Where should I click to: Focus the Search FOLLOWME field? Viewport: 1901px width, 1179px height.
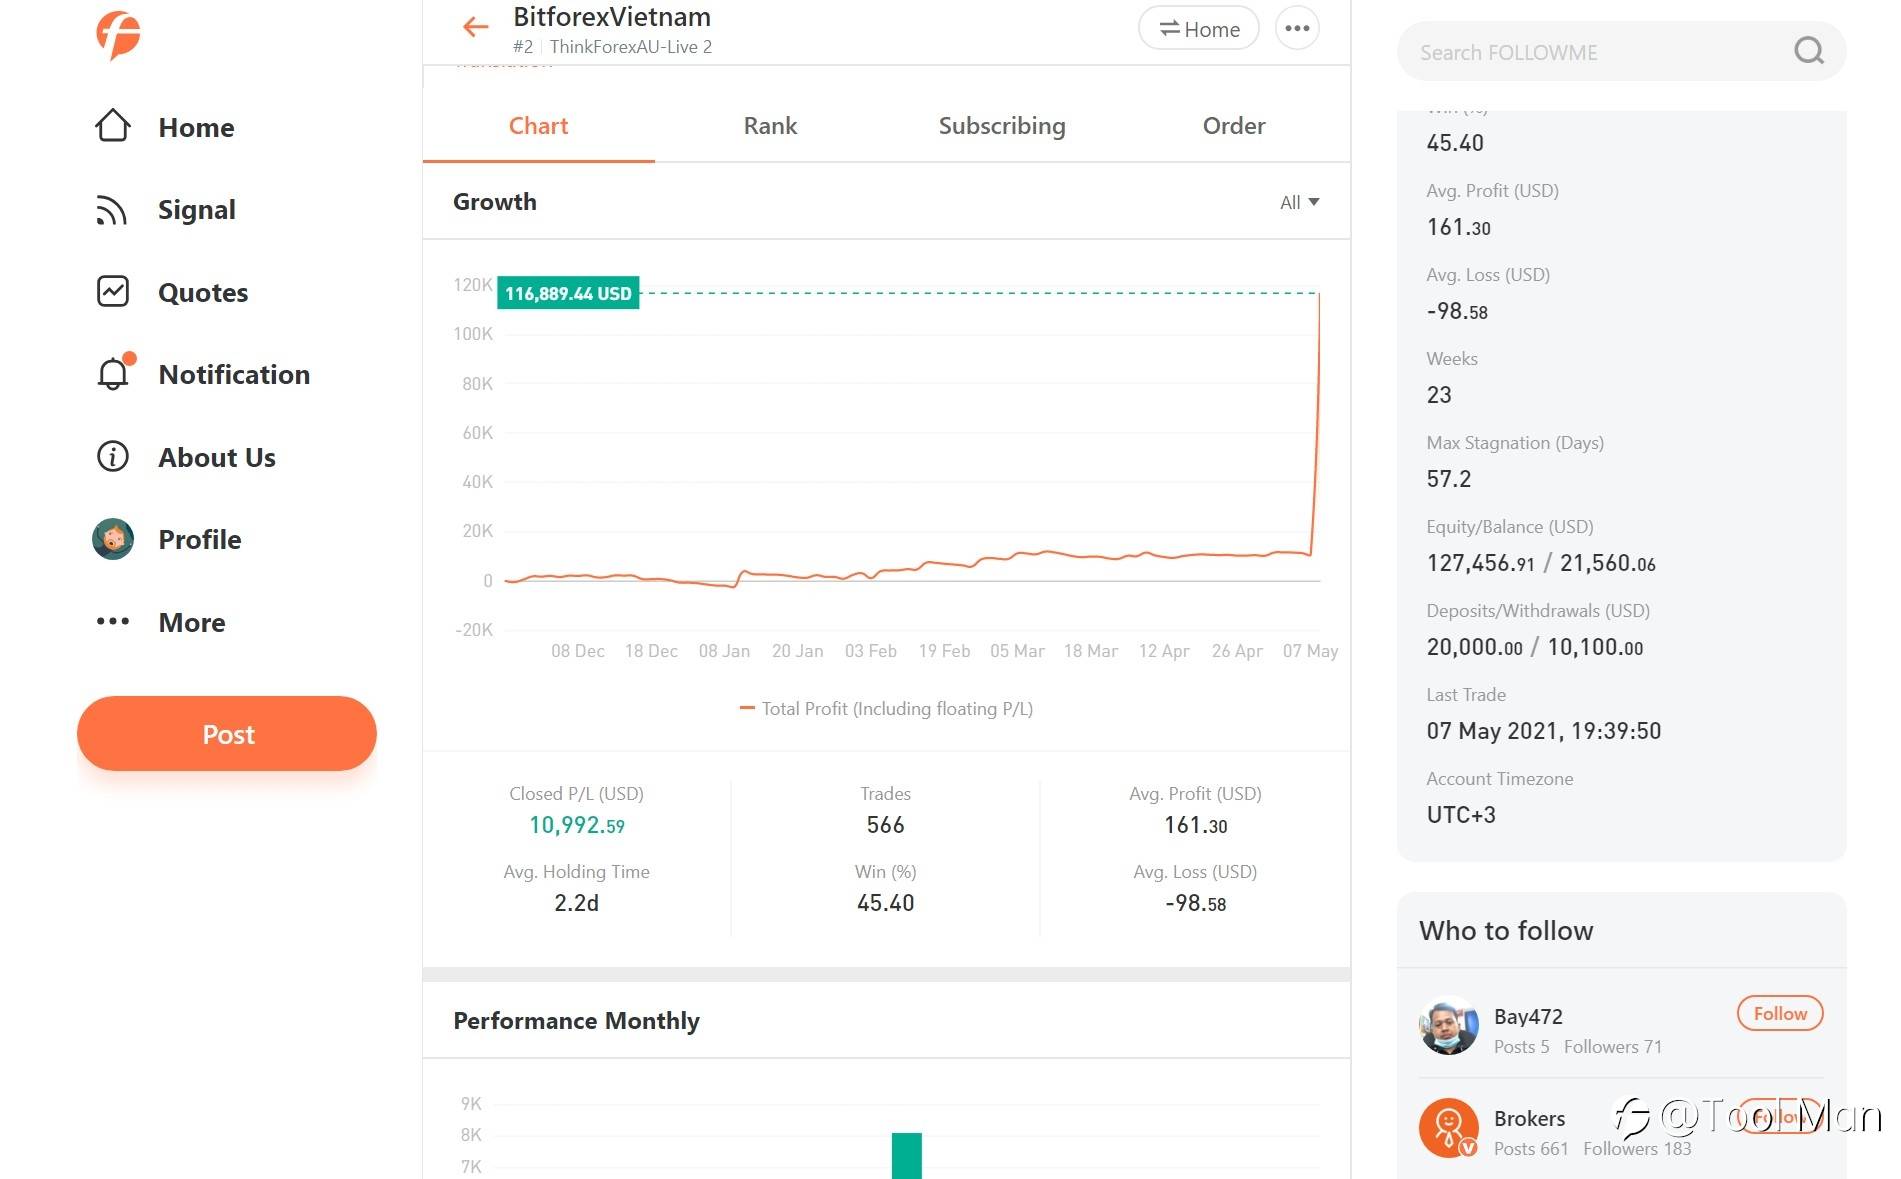pyautogui.click(x=1621, y=52)
